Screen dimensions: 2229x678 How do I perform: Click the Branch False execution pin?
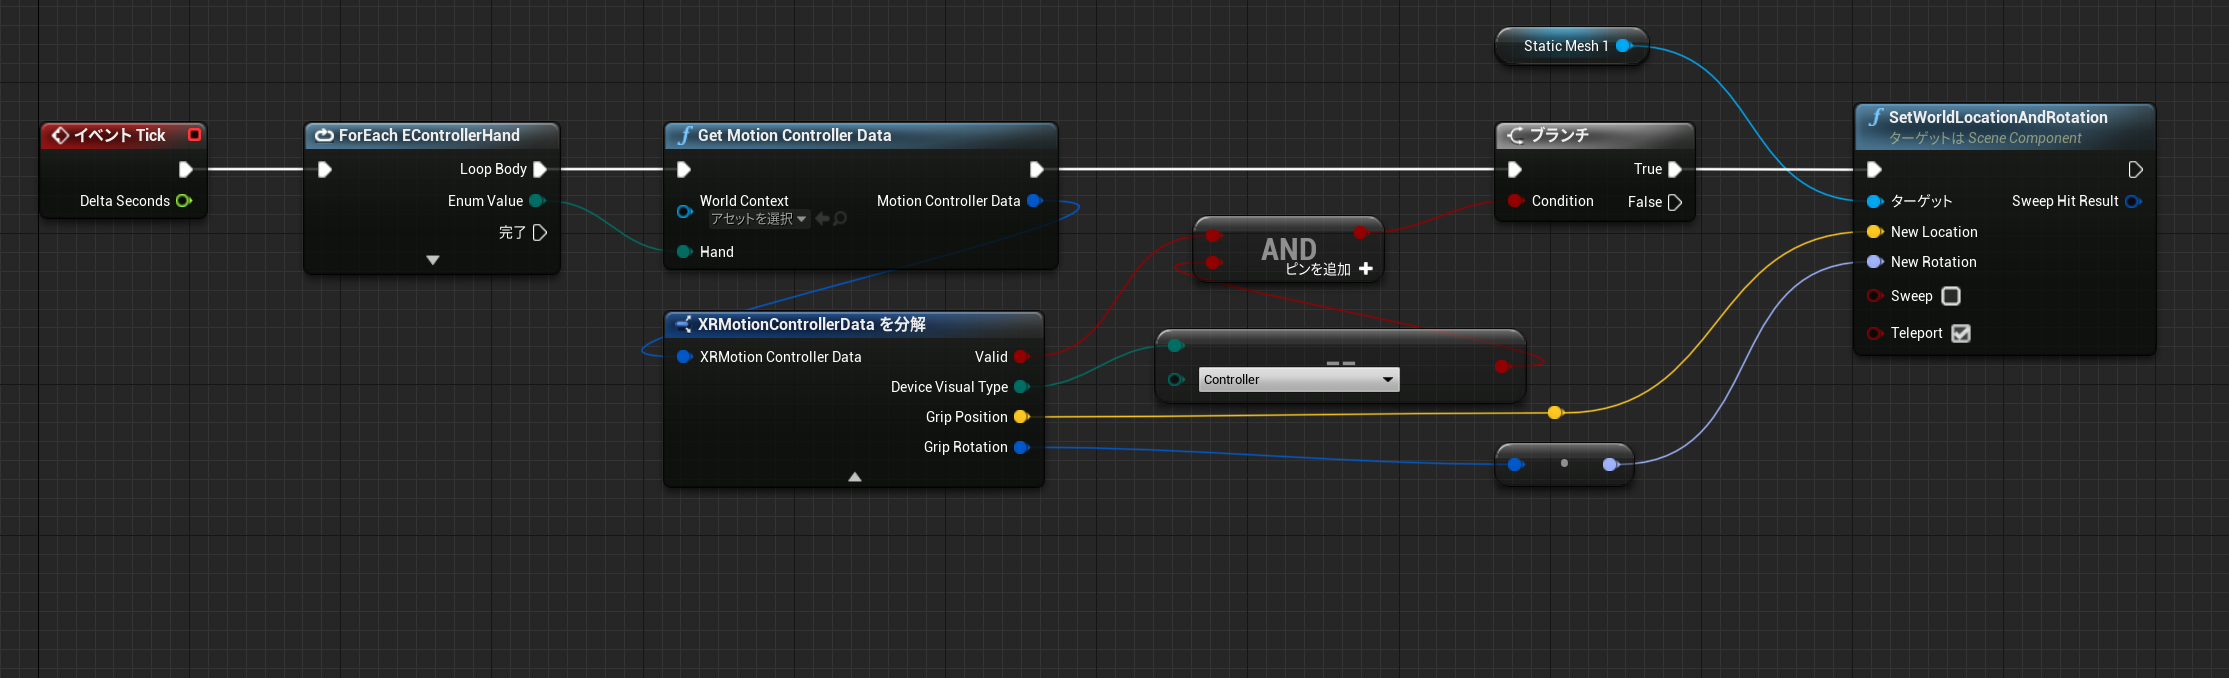coord(1675,202)
